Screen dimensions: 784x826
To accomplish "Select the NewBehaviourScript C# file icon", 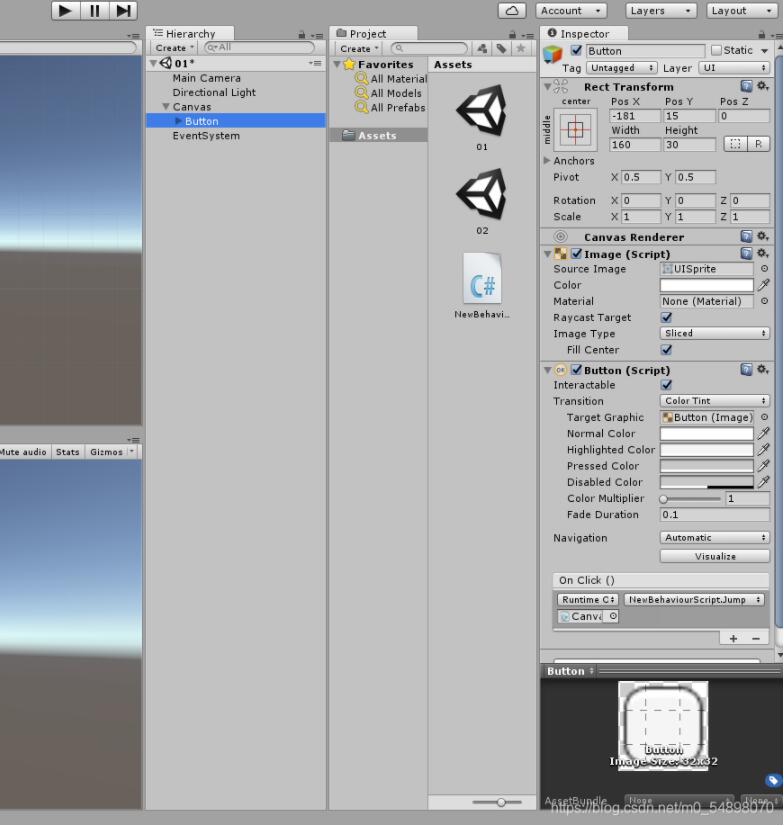I will pos(481,278).
